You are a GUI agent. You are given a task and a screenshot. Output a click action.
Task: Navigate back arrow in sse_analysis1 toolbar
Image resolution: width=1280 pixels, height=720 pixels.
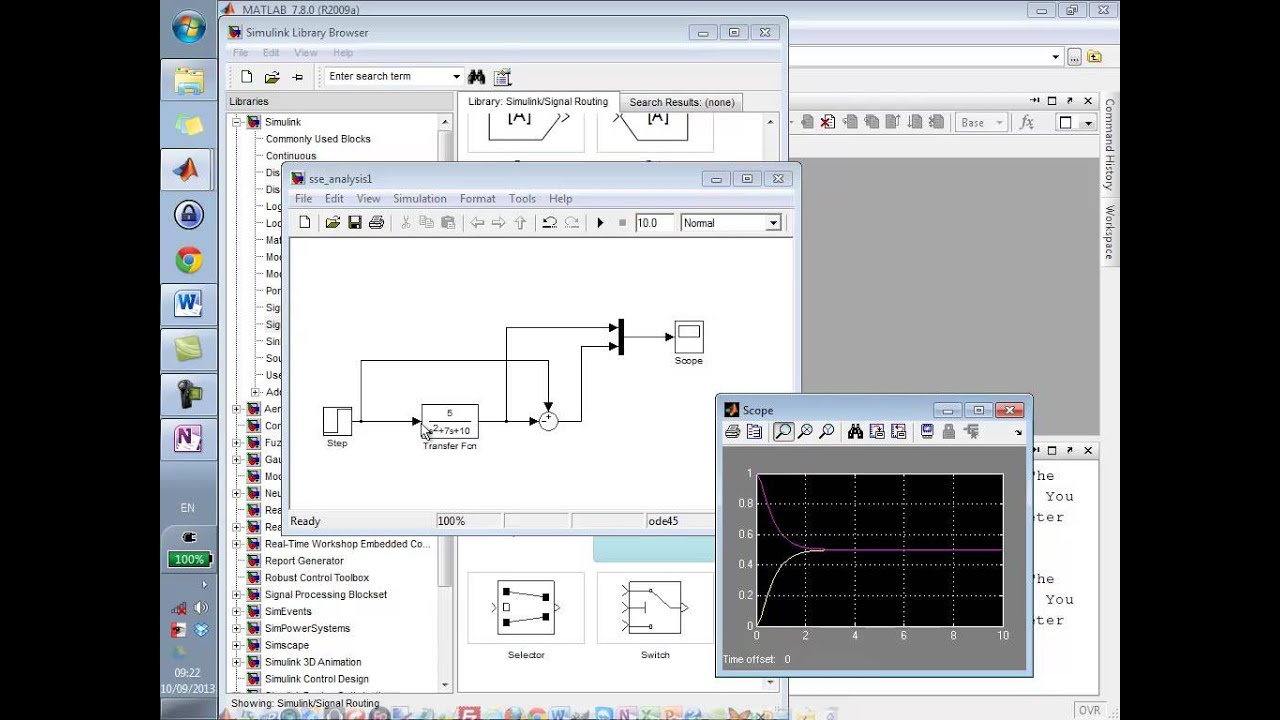click(x=477, y=223)
